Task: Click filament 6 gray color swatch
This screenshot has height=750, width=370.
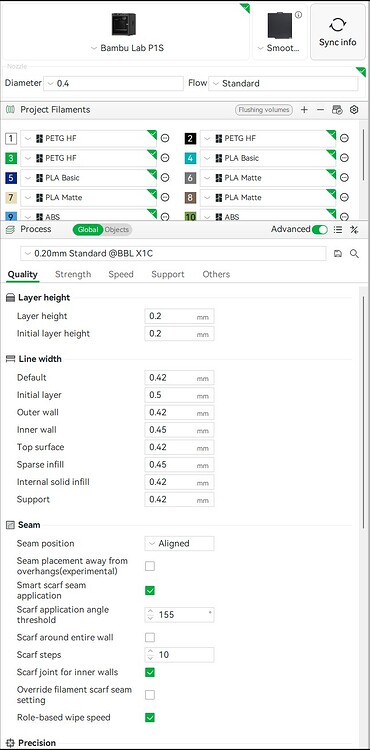Action: coord(190,178)
